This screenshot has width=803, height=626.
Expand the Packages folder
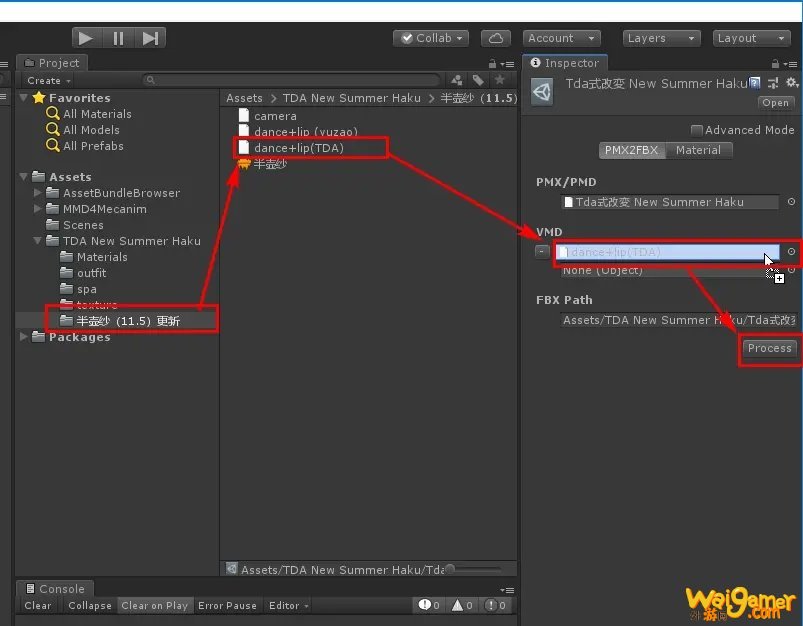(24, 337)
